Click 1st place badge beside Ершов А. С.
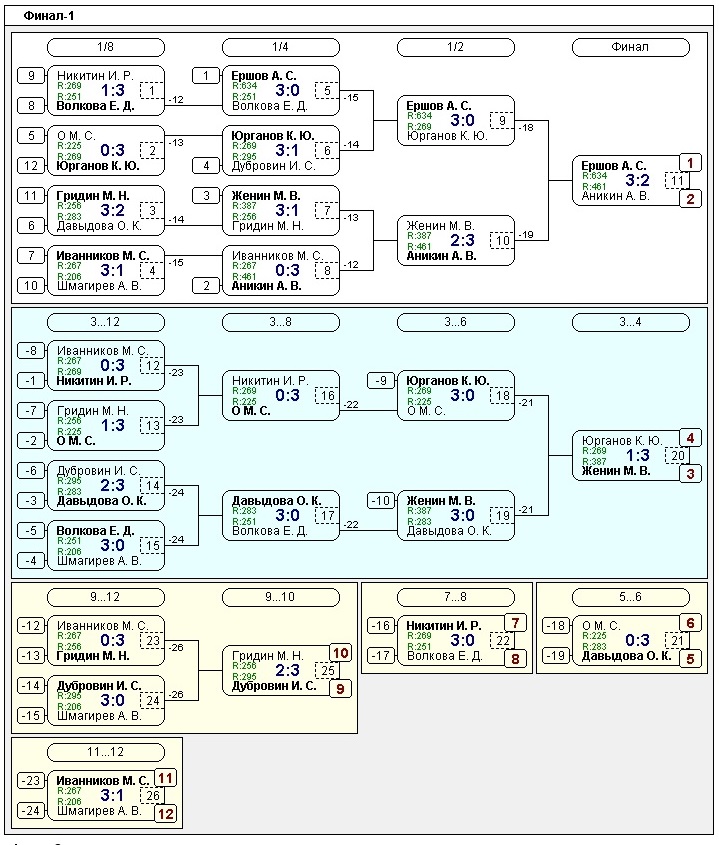 pyautogui.click(x=690, y=162)
